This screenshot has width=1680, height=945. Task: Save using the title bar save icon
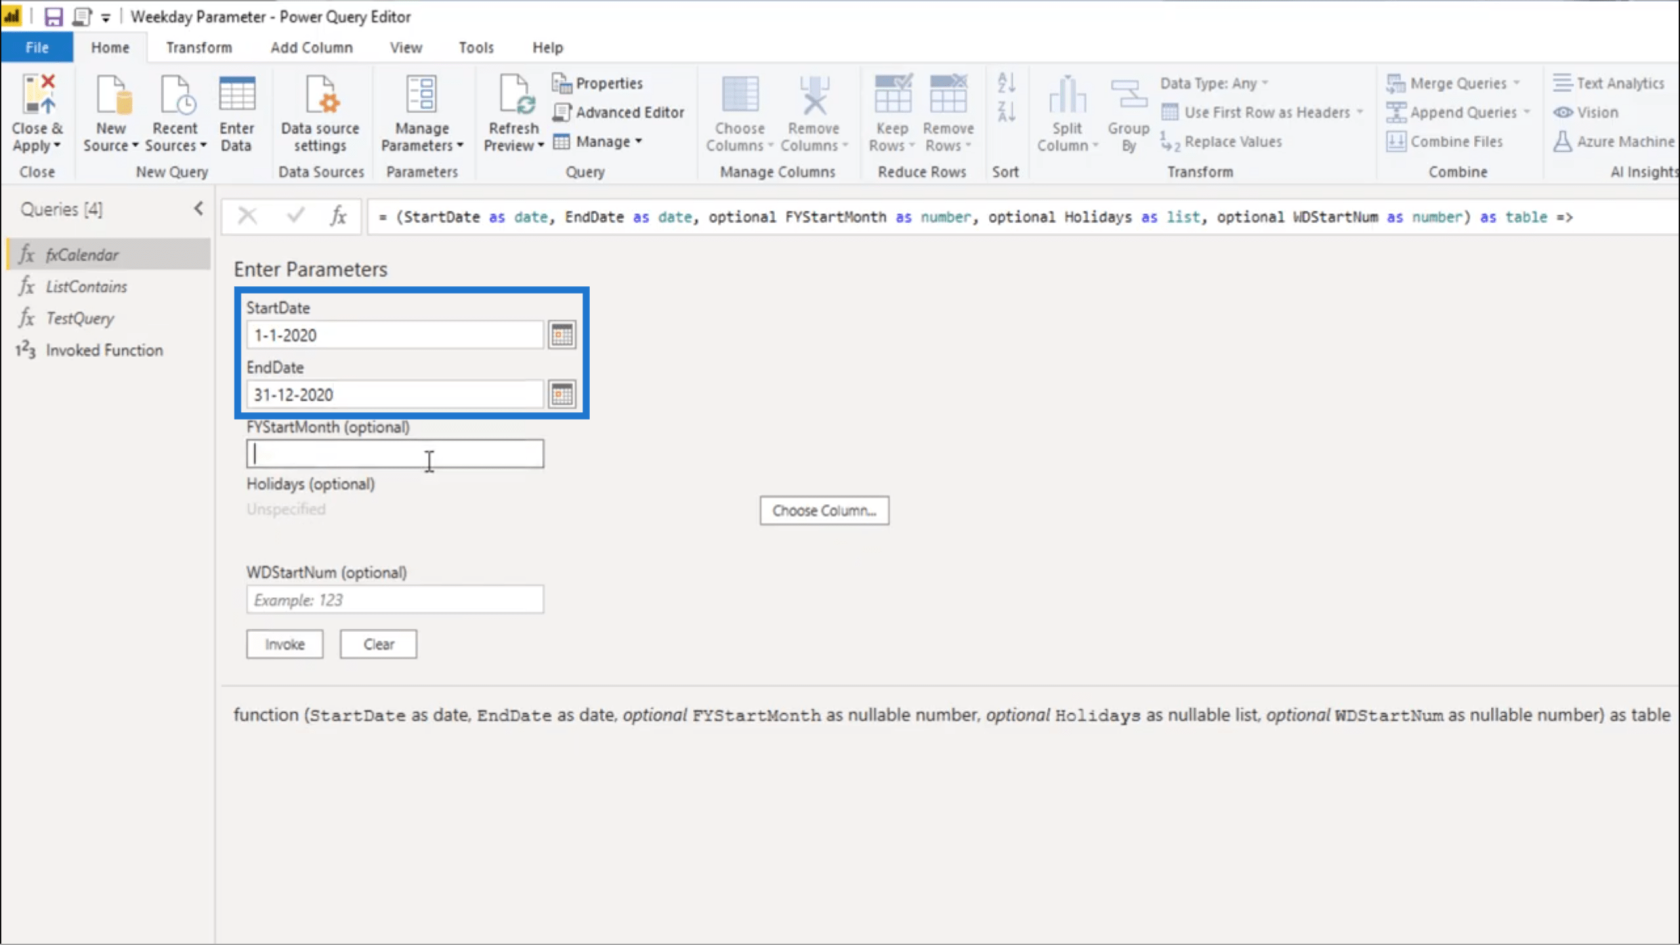(x=53, y=17)
